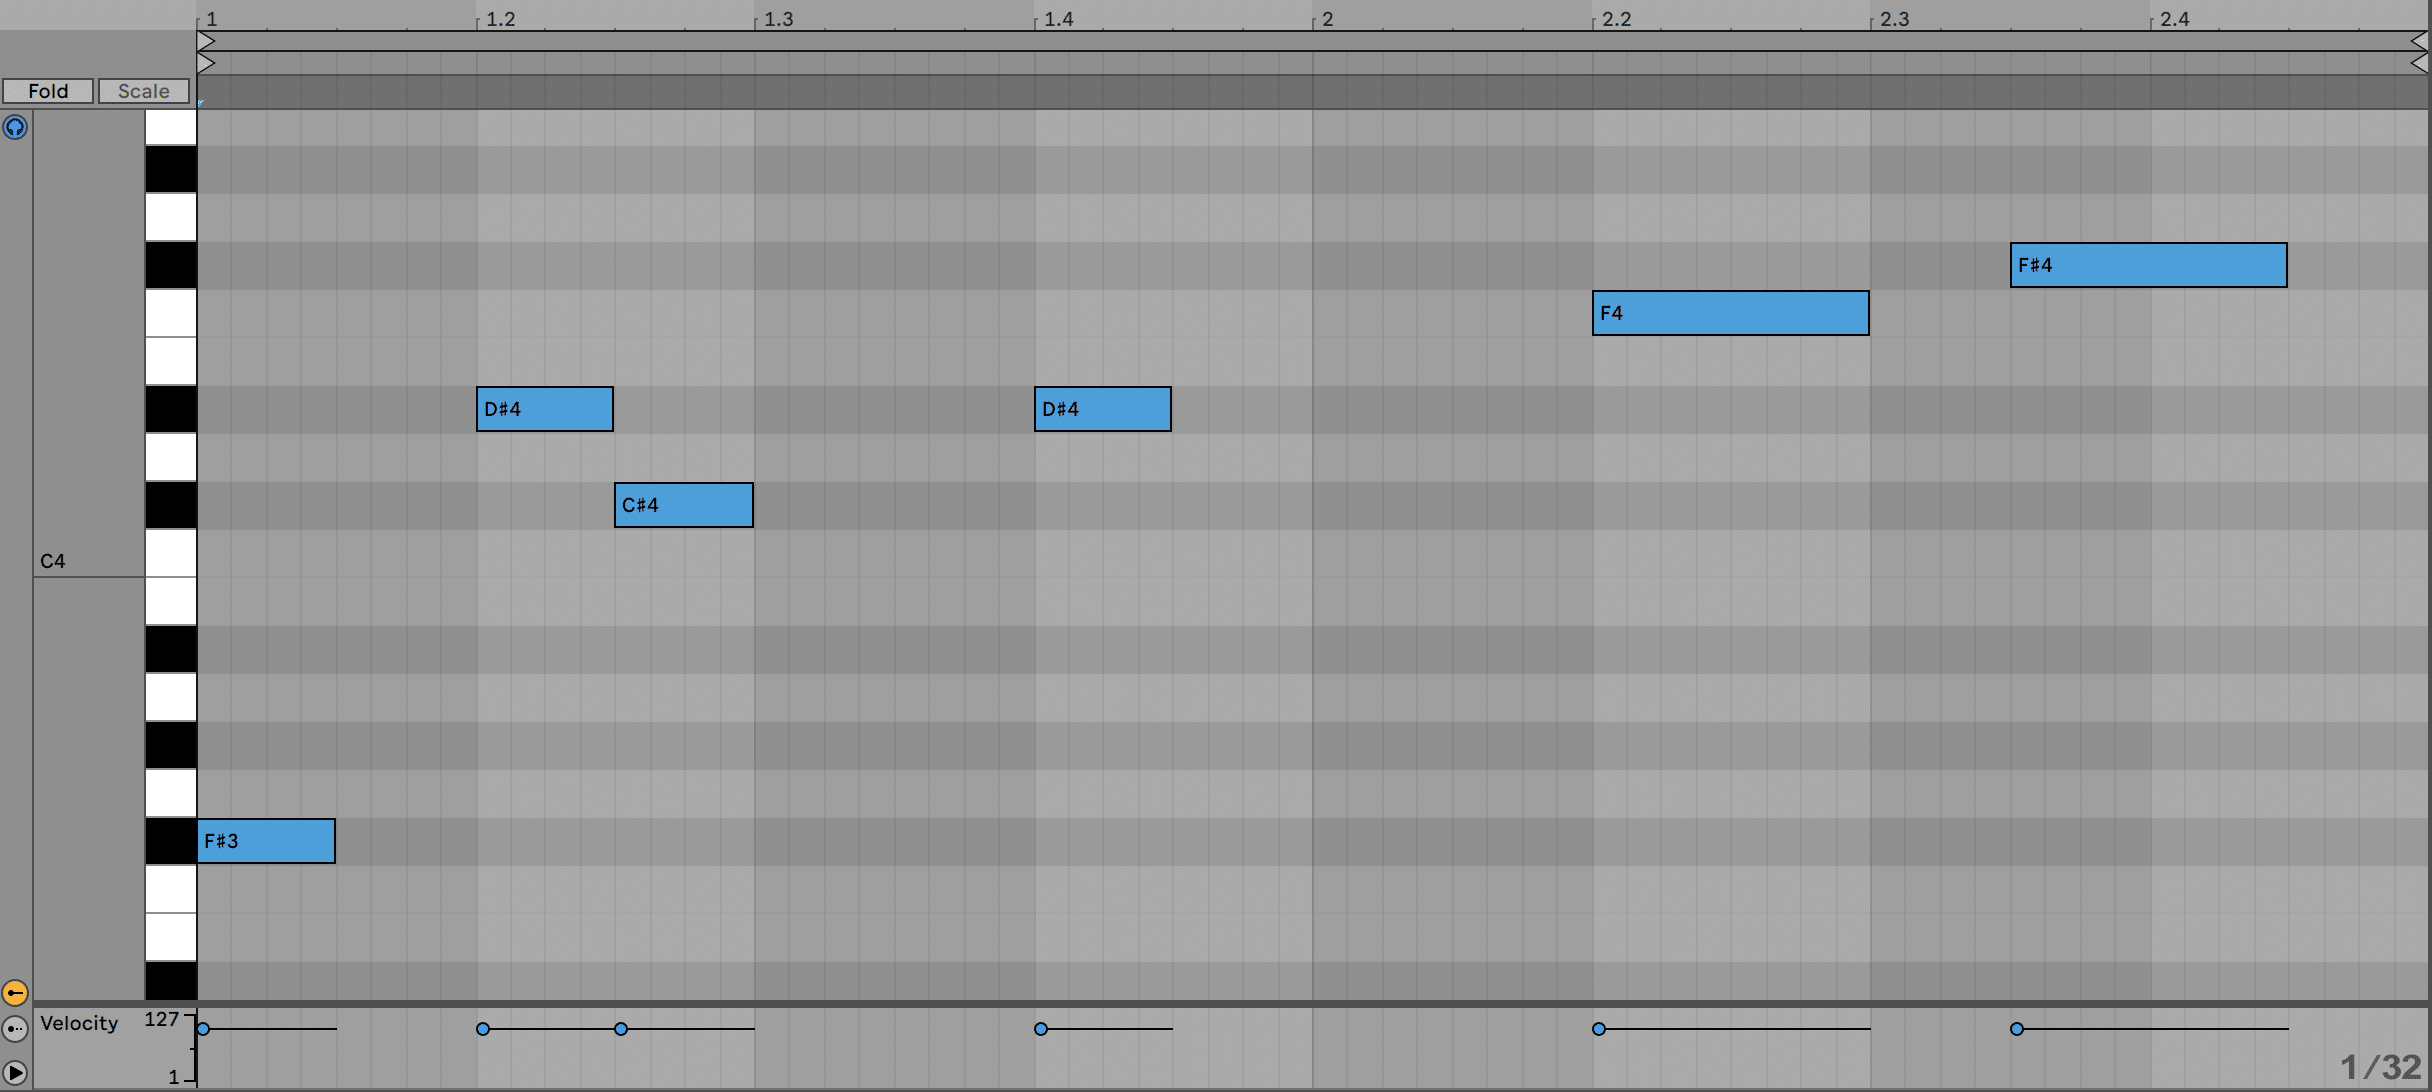Play the G#3 black piano key

click(x=171, y=745)
